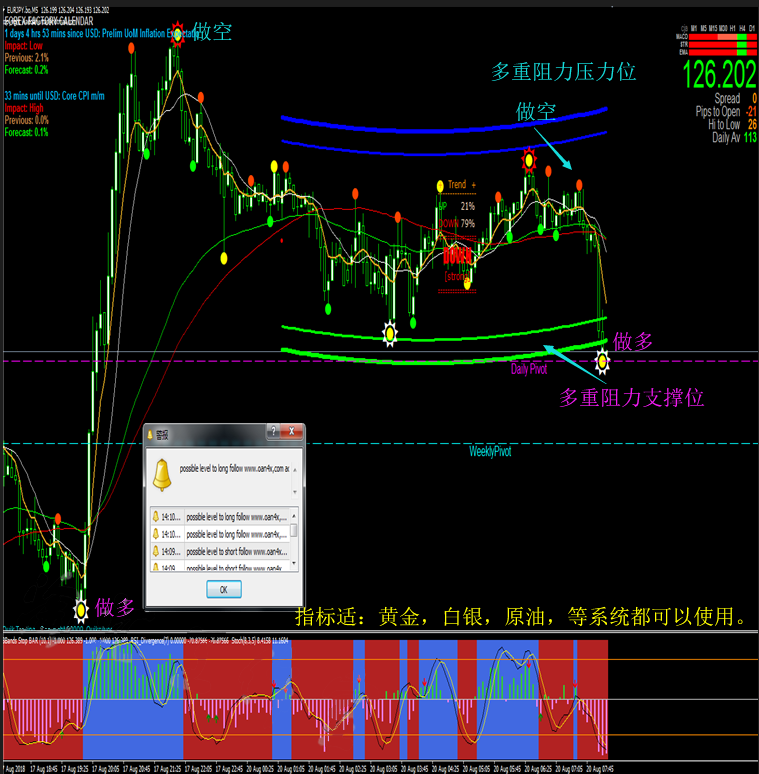The width and height of the screenshot is (759, 774).
Task: Click the 20 Aug 00:25 time axis label
Action: [x=260, y=769]
